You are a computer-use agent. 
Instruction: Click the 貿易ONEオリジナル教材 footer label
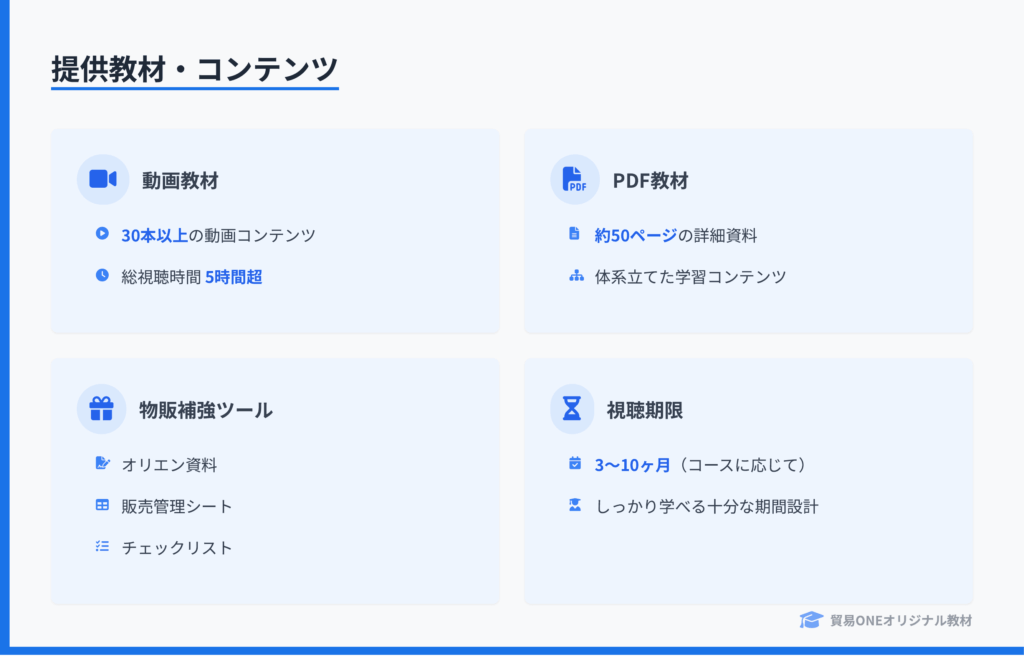pyautogui.click(x=901, y=621)
